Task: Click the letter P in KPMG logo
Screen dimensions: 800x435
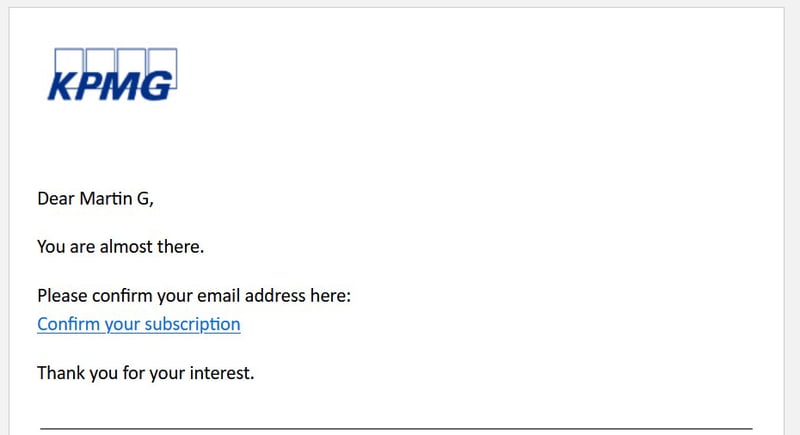Action: pos(90,86)
